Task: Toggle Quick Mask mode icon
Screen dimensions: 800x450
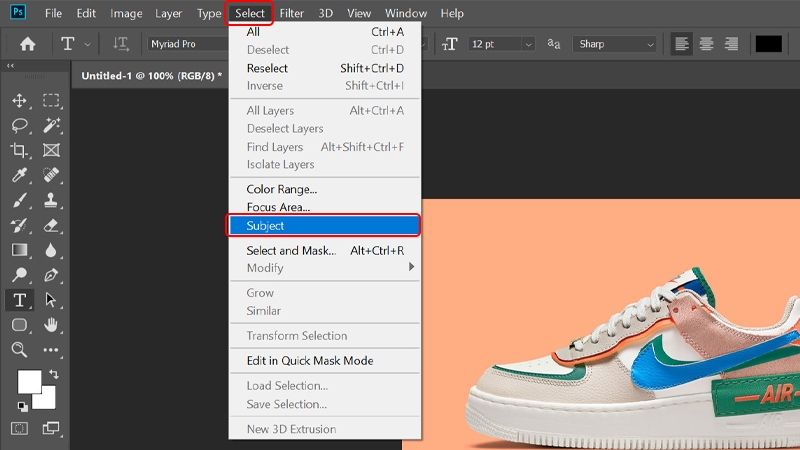Action: [19, 428]
